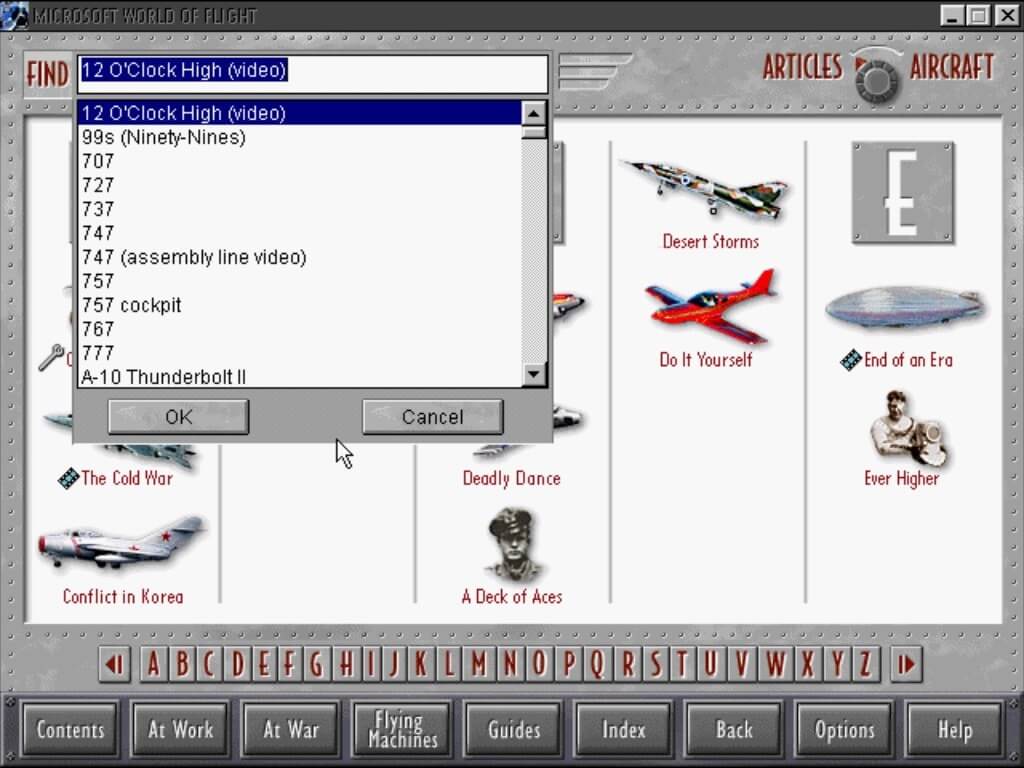Turn the Articles/Aircraft selector knob
This screenshot has height=768, width=1024.
[877, 80]
